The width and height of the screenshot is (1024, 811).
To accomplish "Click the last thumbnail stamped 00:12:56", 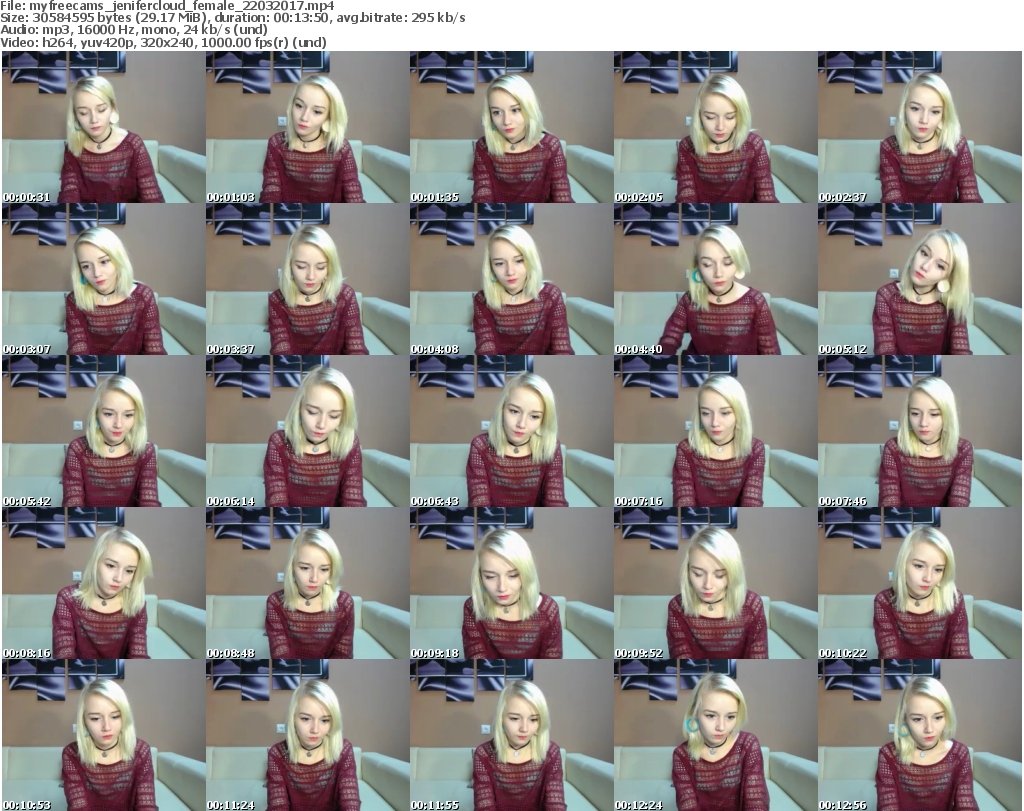I will (x=920, y=735).
